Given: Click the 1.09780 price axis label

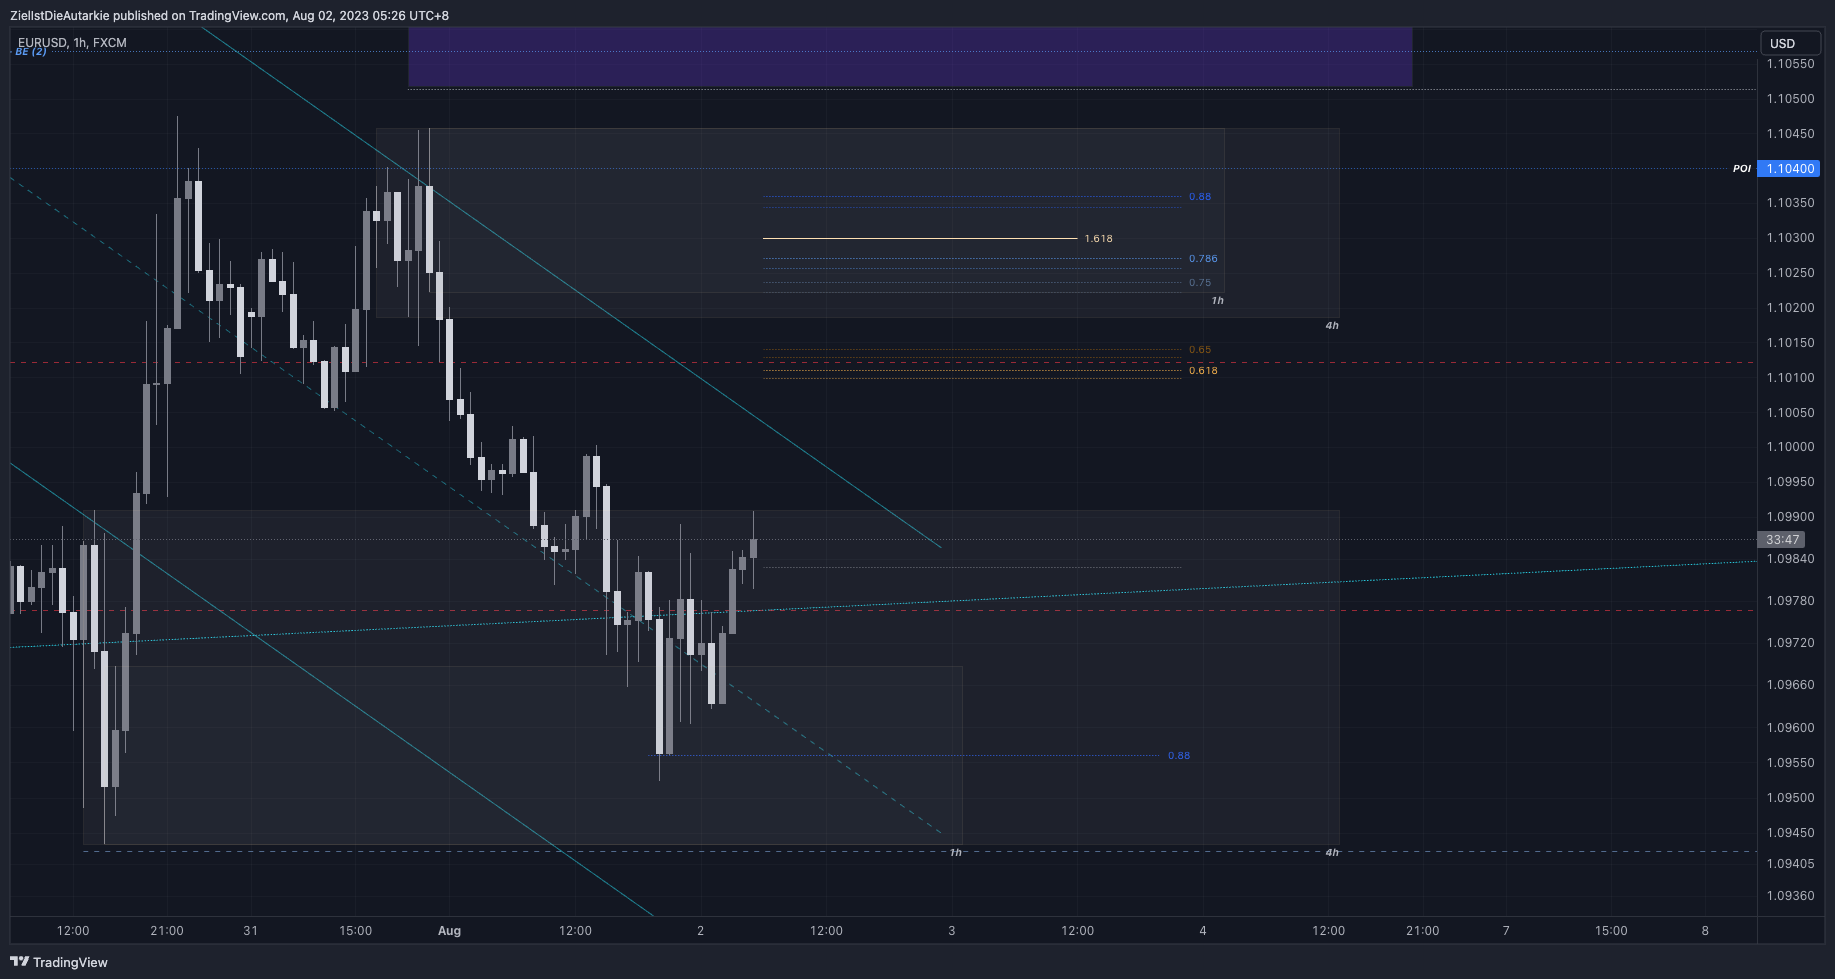Looking at the screenshot, I should (x=1790, y=601).
